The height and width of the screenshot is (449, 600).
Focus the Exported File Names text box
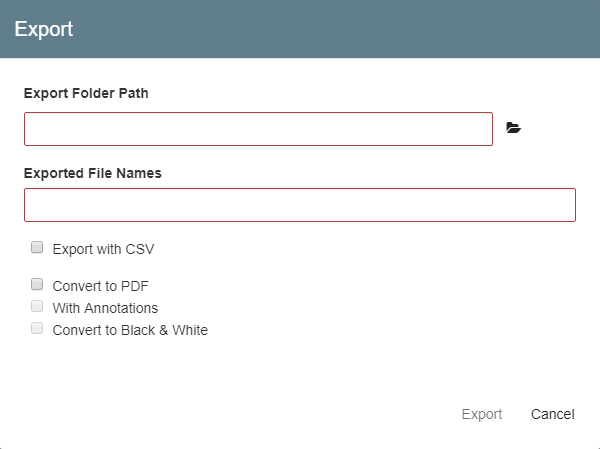pyautogui.click(x=299, y=205)
